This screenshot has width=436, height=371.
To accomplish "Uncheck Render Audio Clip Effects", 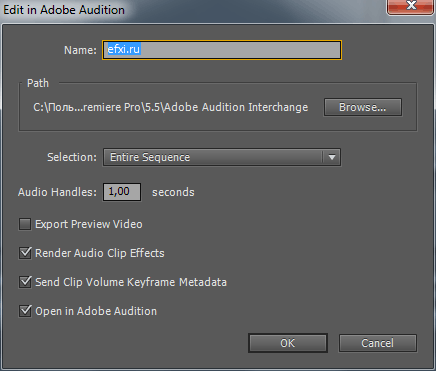I will [x=25, y=253].
